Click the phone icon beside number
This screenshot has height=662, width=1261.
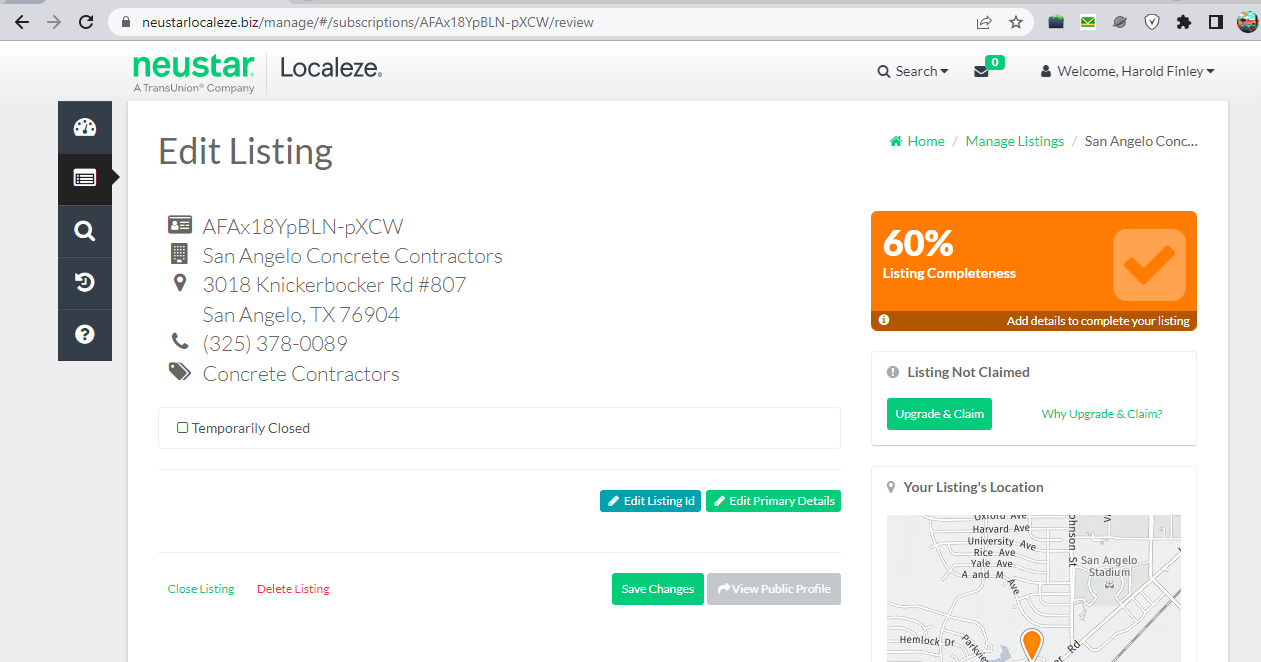tap(179, 343)
